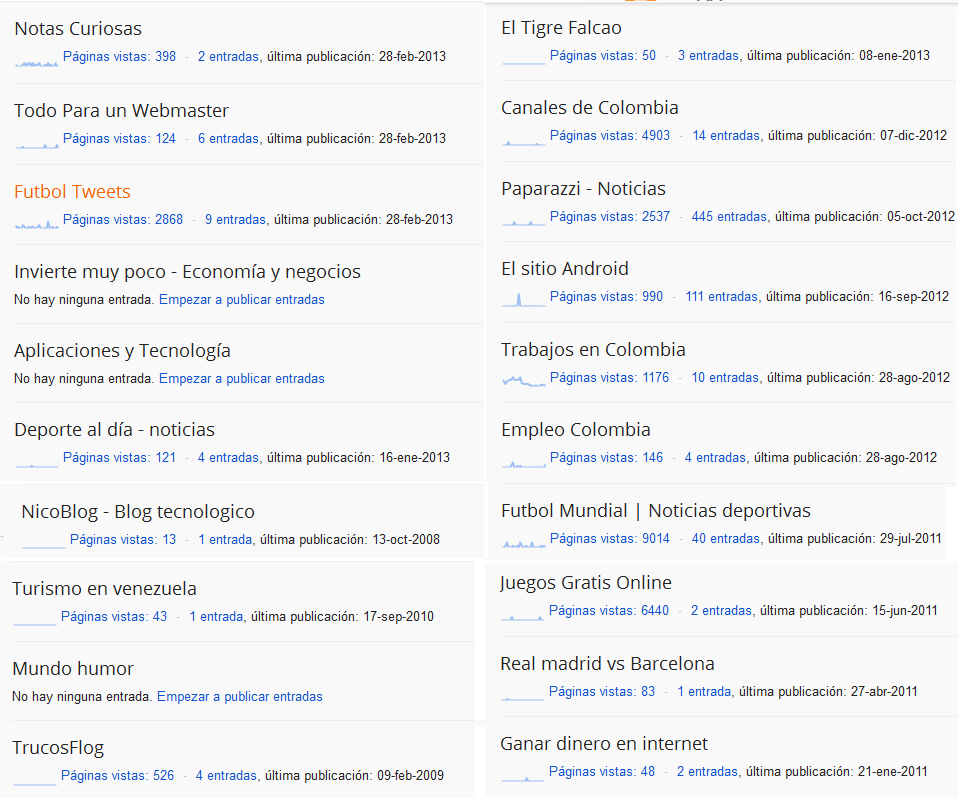Viewport: 958px width, 800px height.
Task: Open Aplicaciones y Tecnología blog title
Action: pyautogui.click(x=122, y=351)
